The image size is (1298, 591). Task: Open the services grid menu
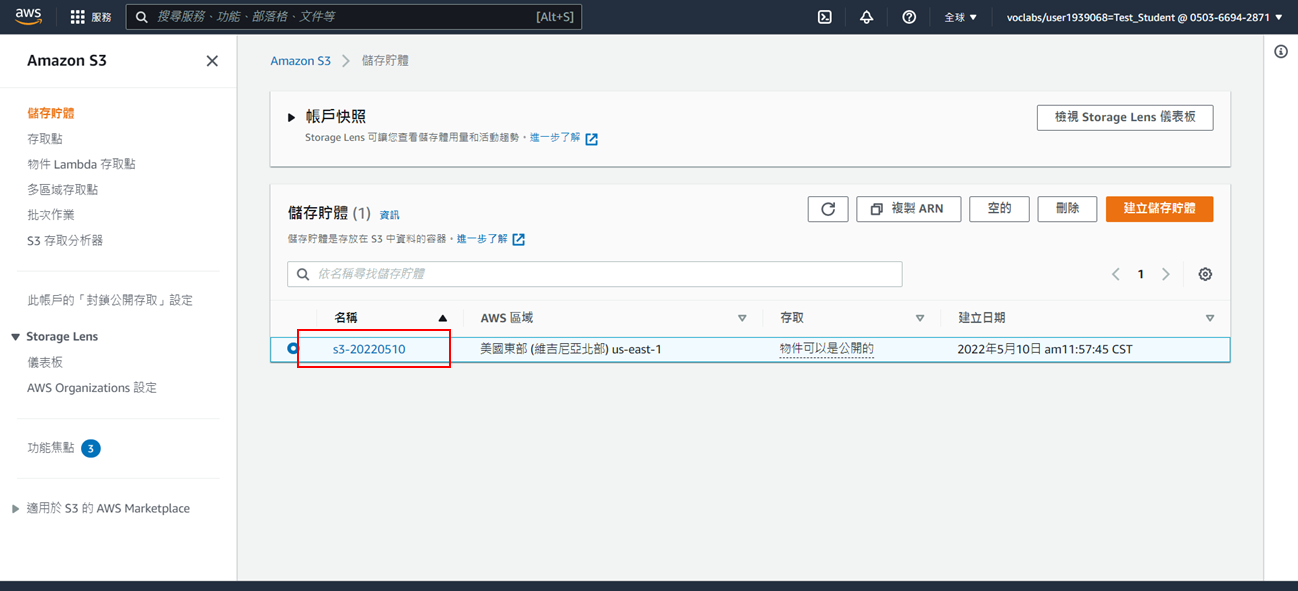[x=92, y=17]
